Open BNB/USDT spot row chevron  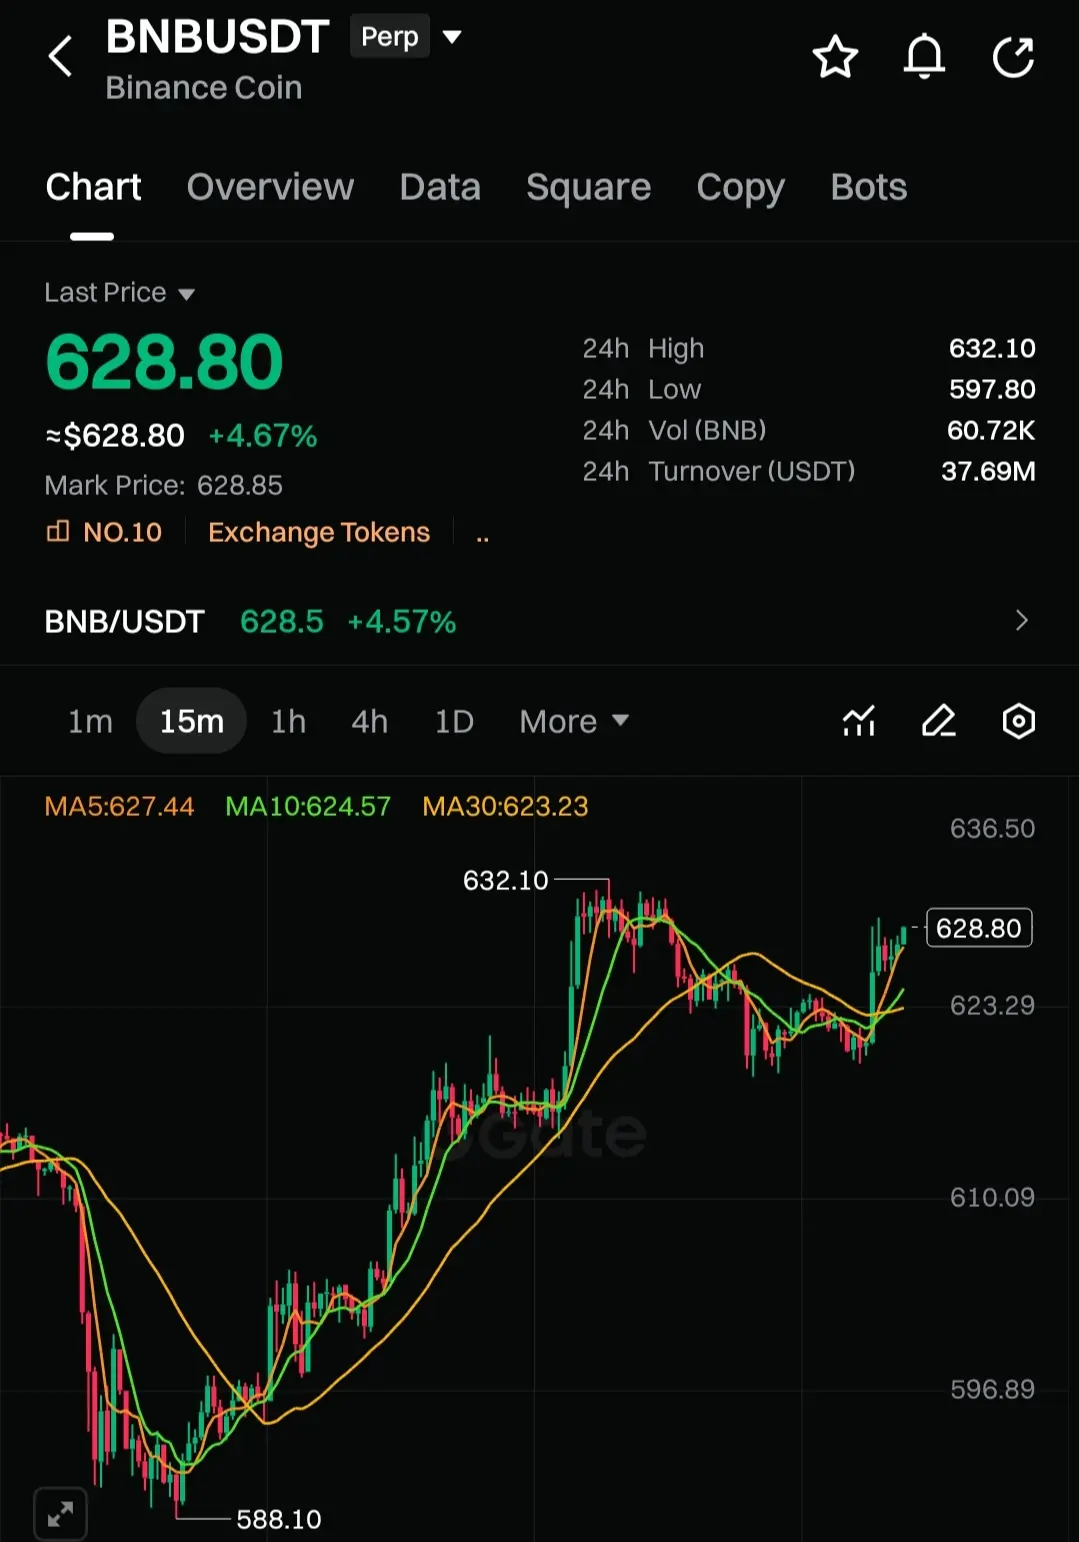pos(1021,621)
